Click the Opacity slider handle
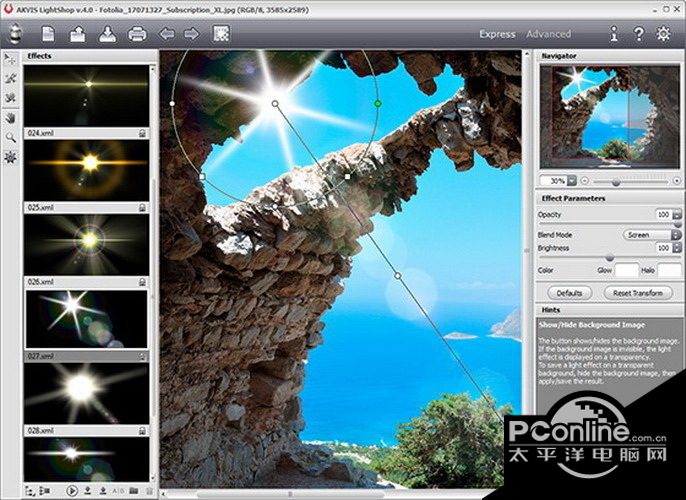 (677, 224)
